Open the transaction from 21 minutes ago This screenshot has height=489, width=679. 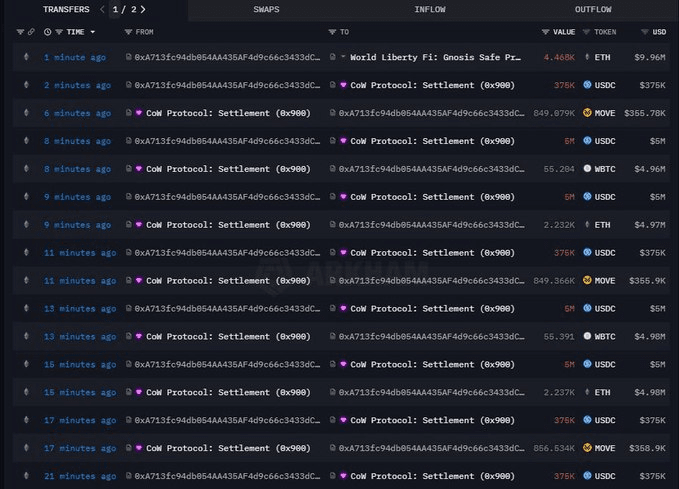80,476
